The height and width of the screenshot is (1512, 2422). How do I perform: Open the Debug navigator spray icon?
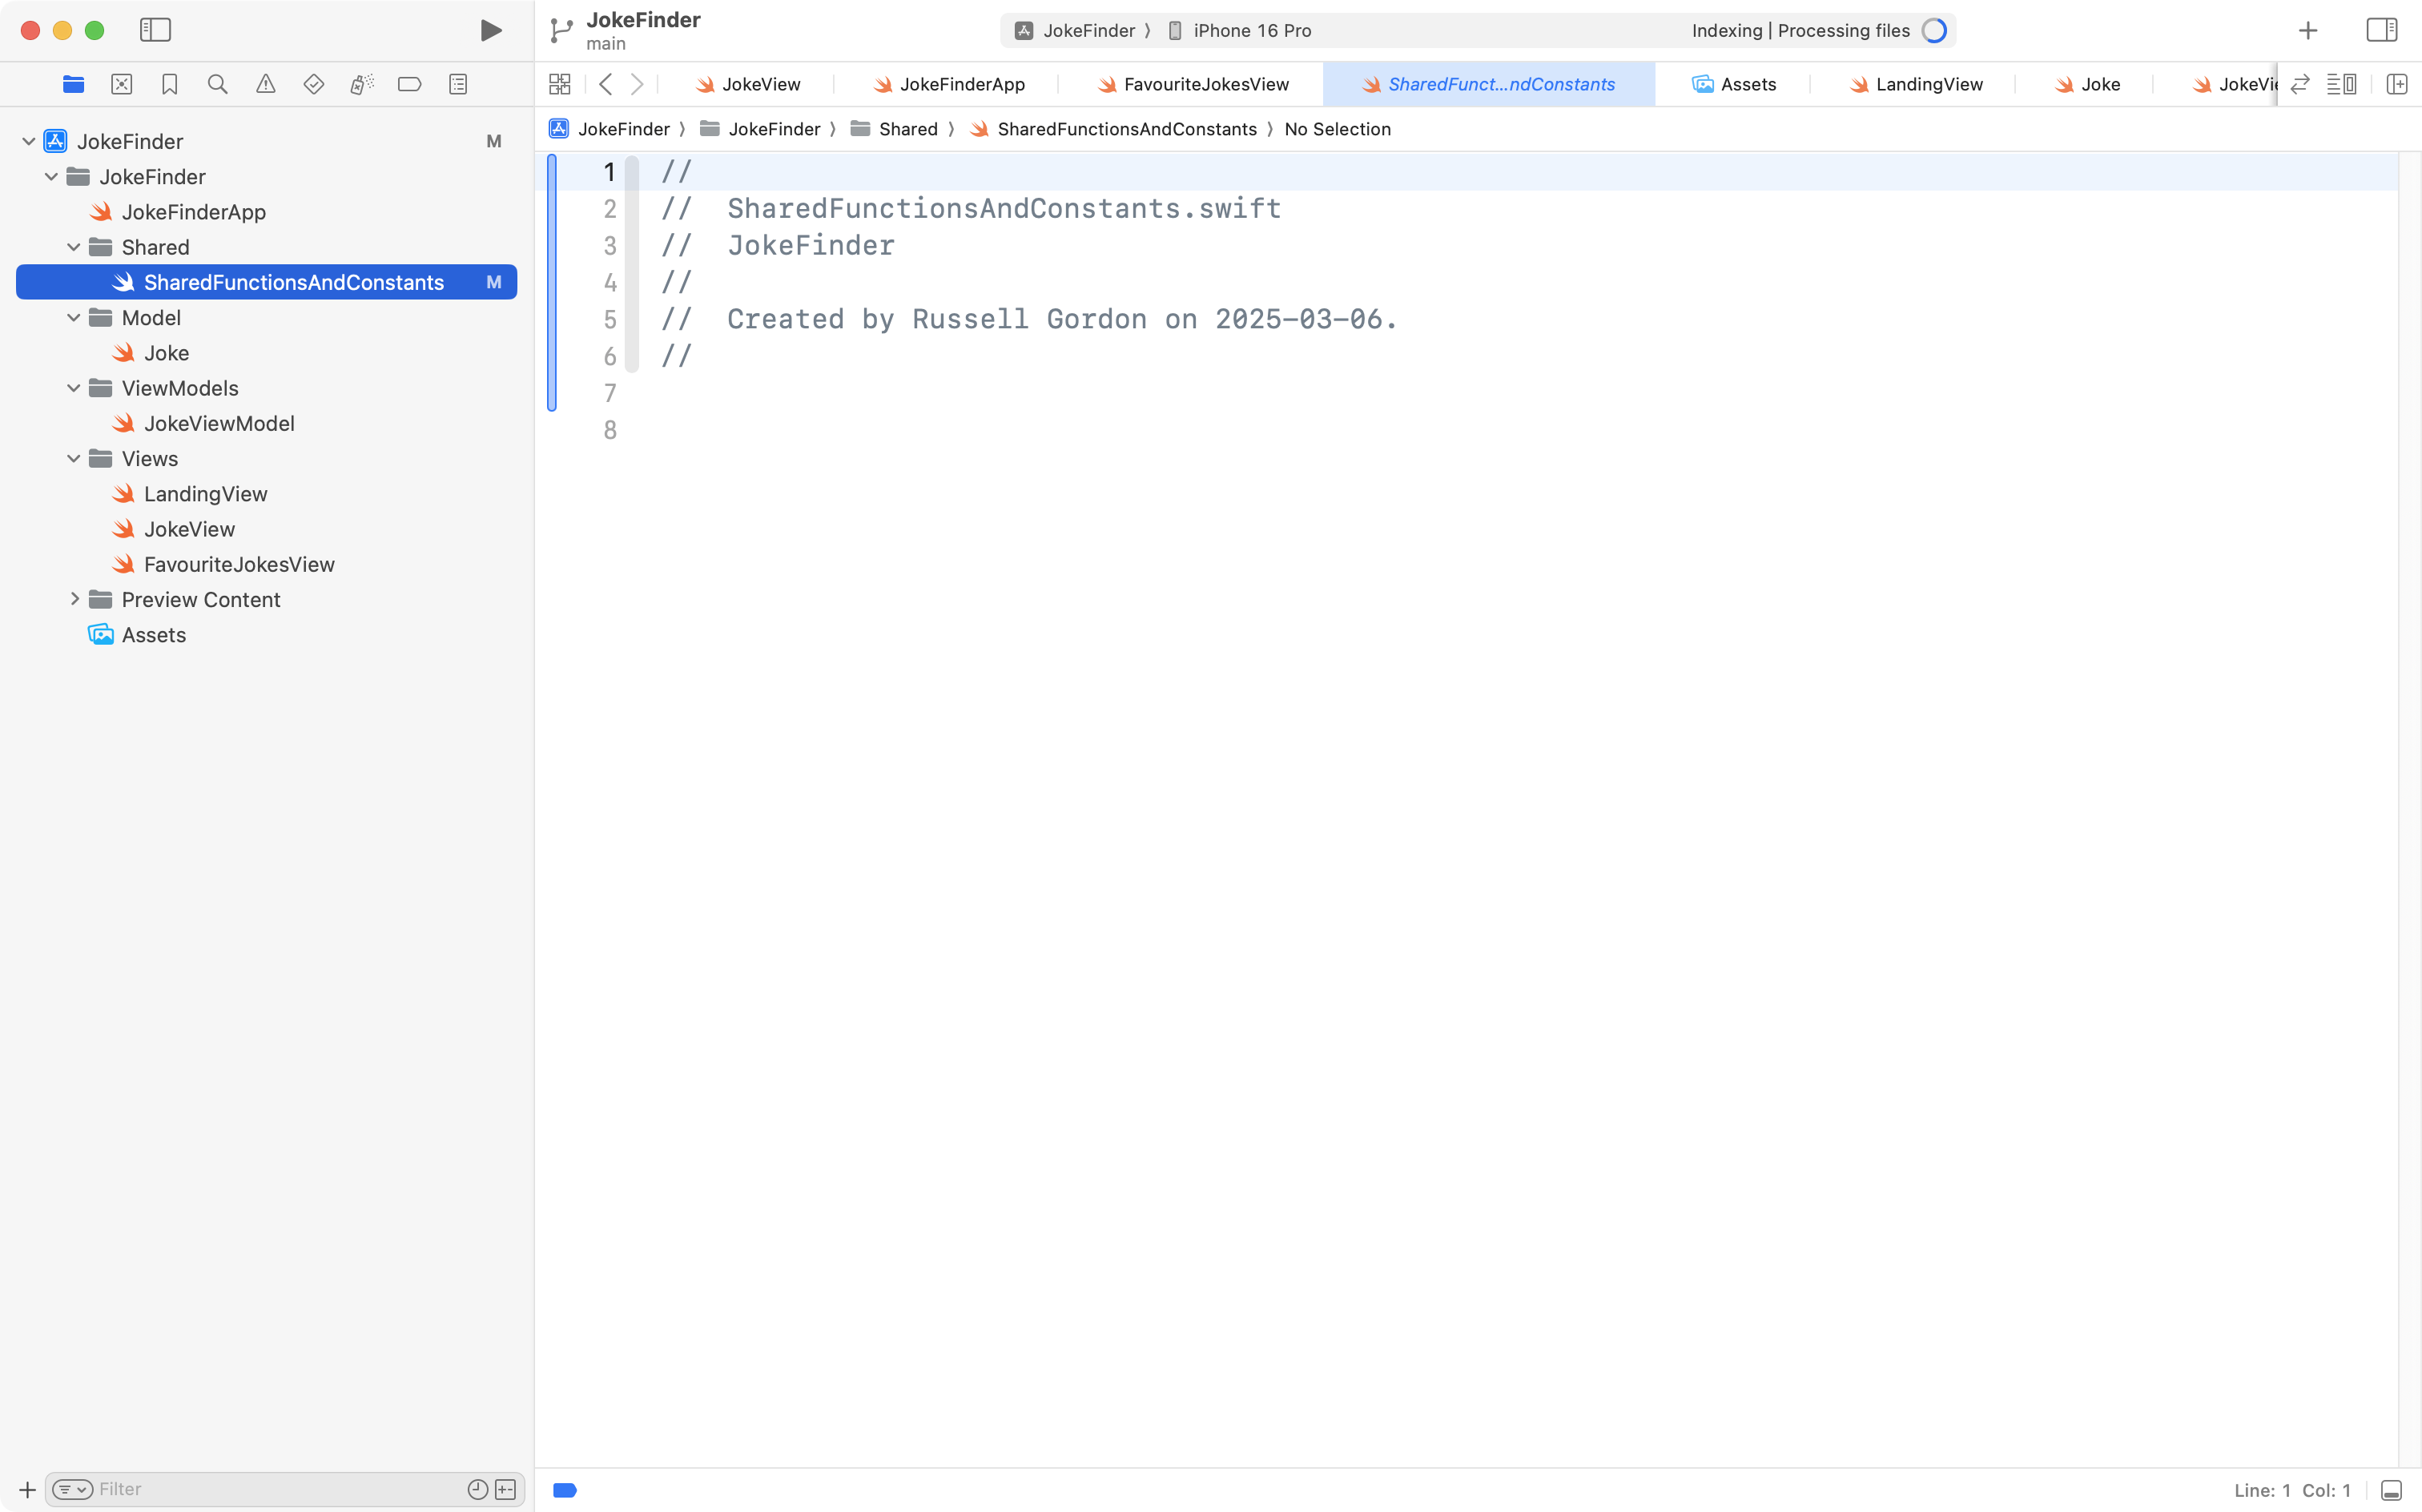coord(361,84)
